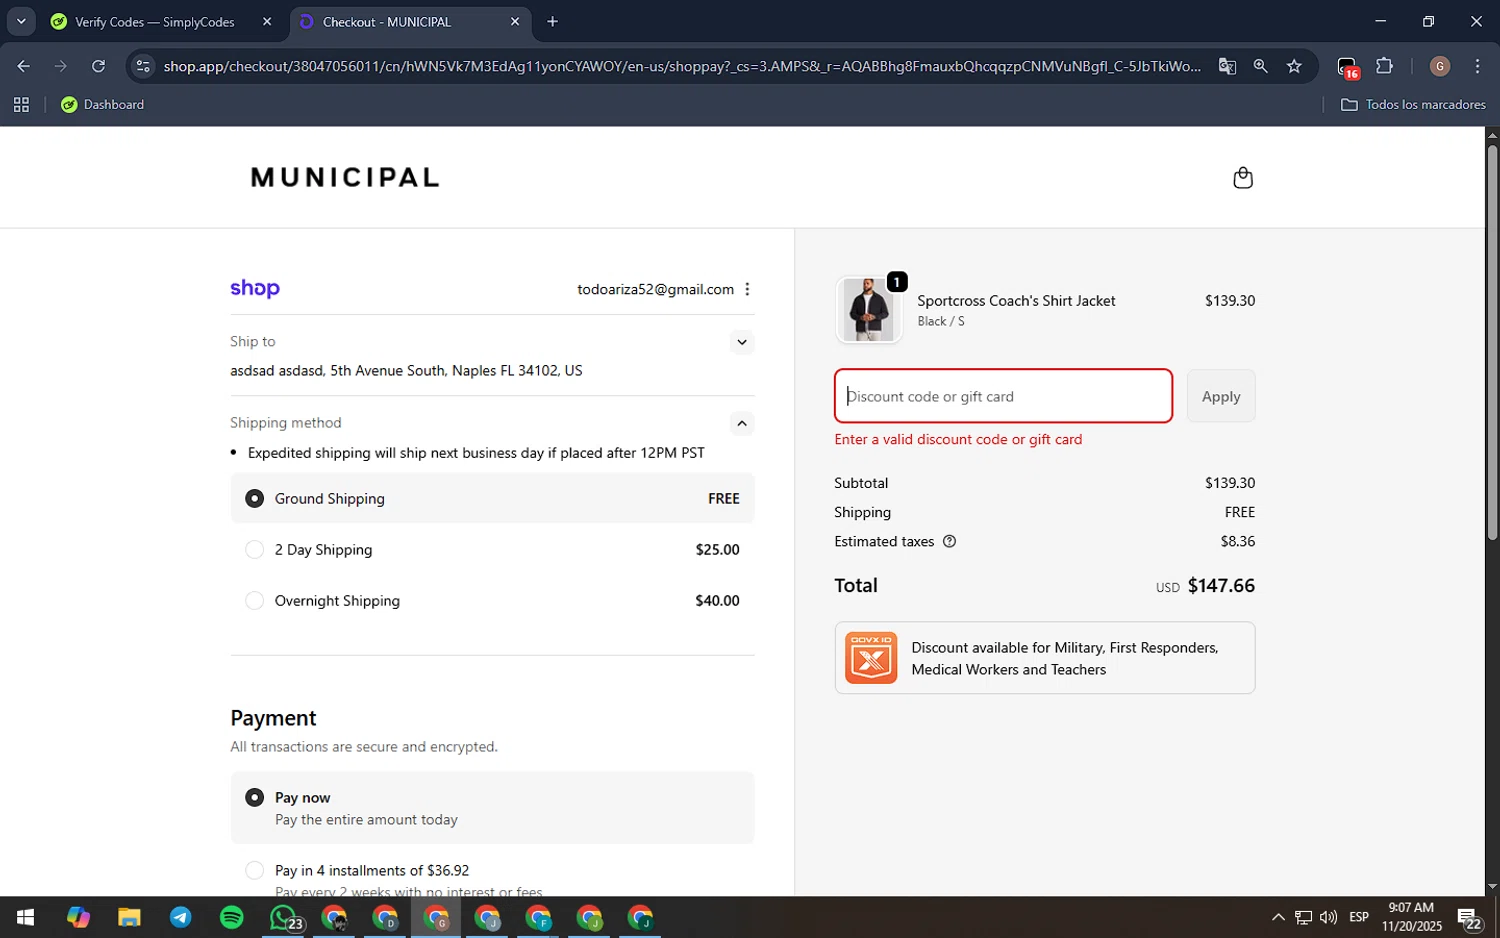Open Telegram from the taskbar
This screenshot has height=938, width=1500.
click(180, 917)
